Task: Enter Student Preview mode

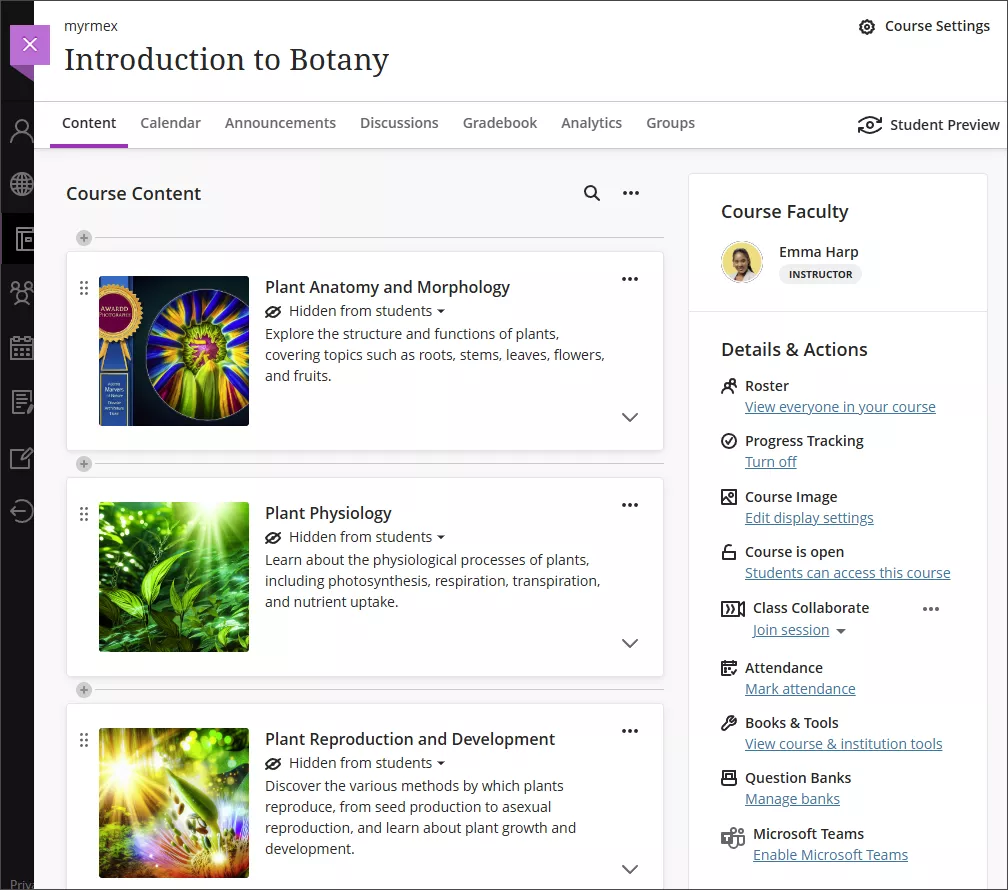Action: (x=928, y=125)
